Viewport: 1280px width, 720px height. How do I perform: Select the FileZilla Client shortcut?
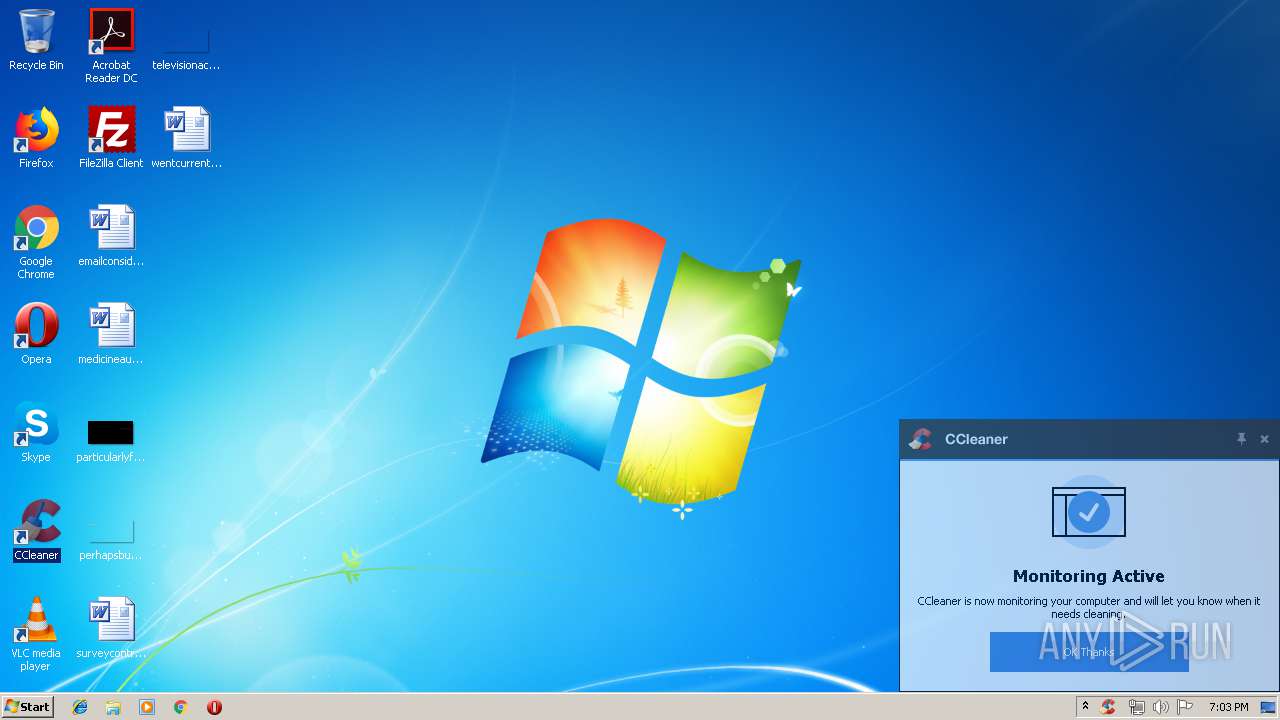tap(111, 139)
